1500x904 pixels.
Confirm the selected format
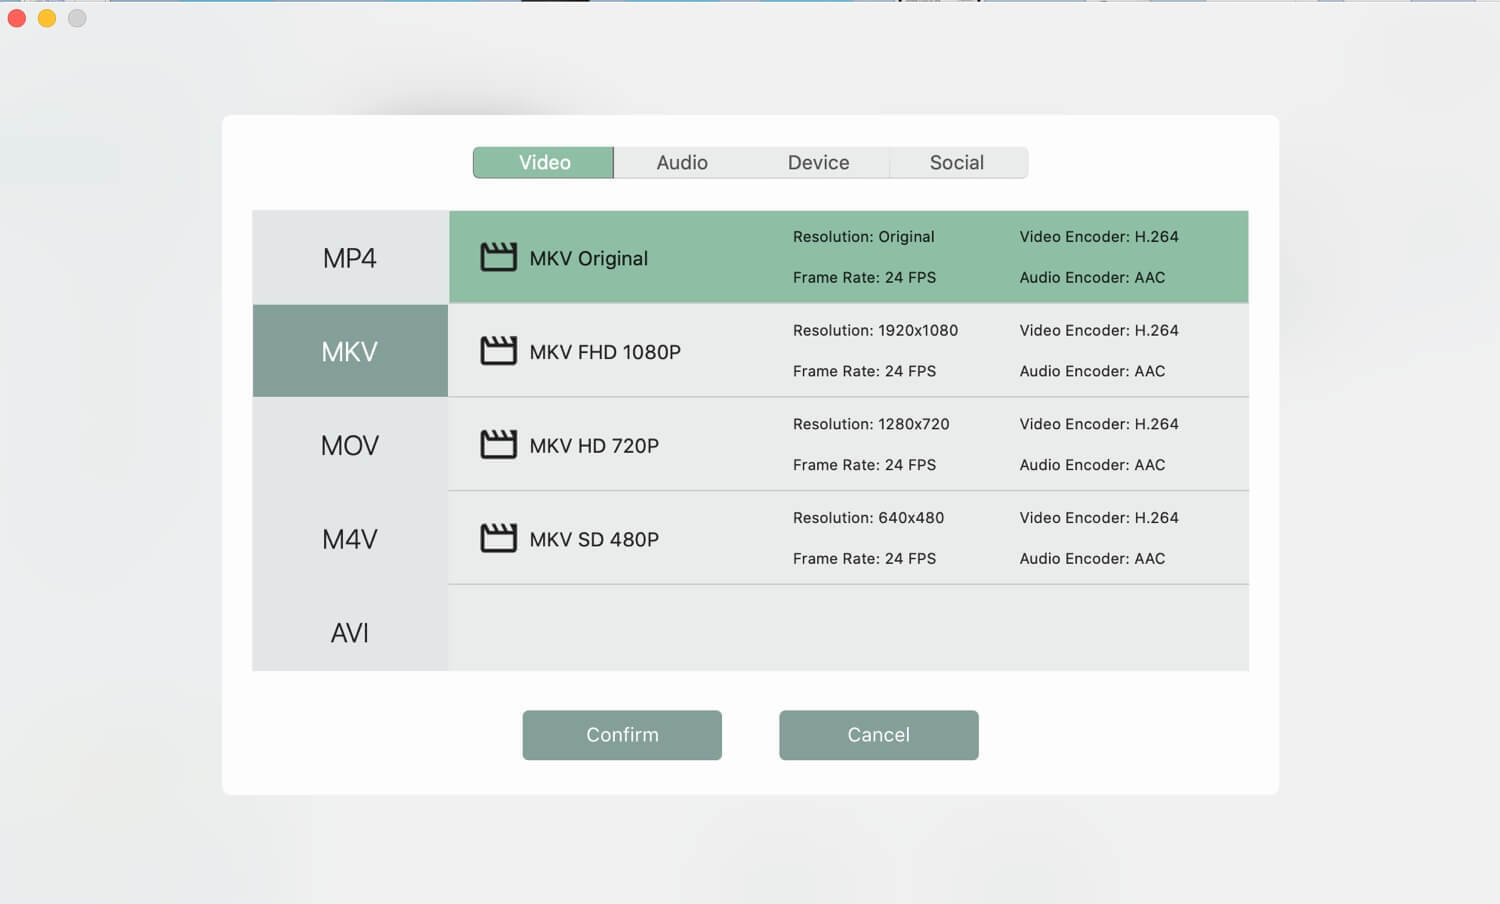click(622, 735)
